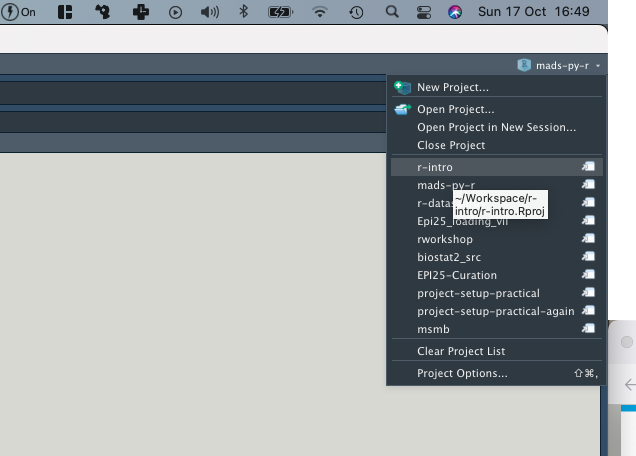Switch to the project-setup-practical project
636x456 pixels.
478,293
